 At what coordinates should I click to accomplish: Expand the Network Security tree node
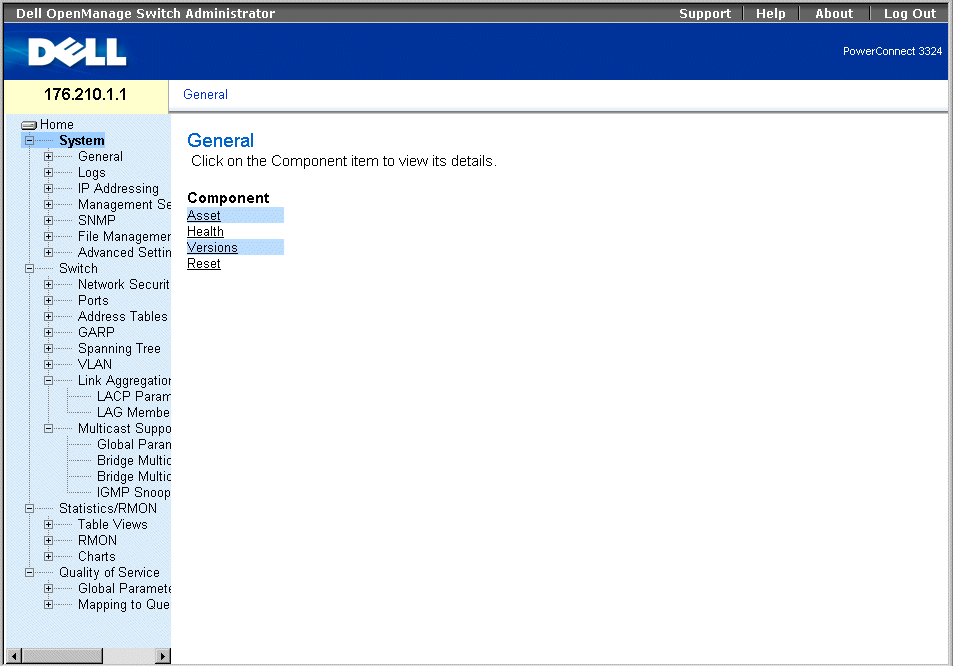pyautogui.click(x=48, y=284)
